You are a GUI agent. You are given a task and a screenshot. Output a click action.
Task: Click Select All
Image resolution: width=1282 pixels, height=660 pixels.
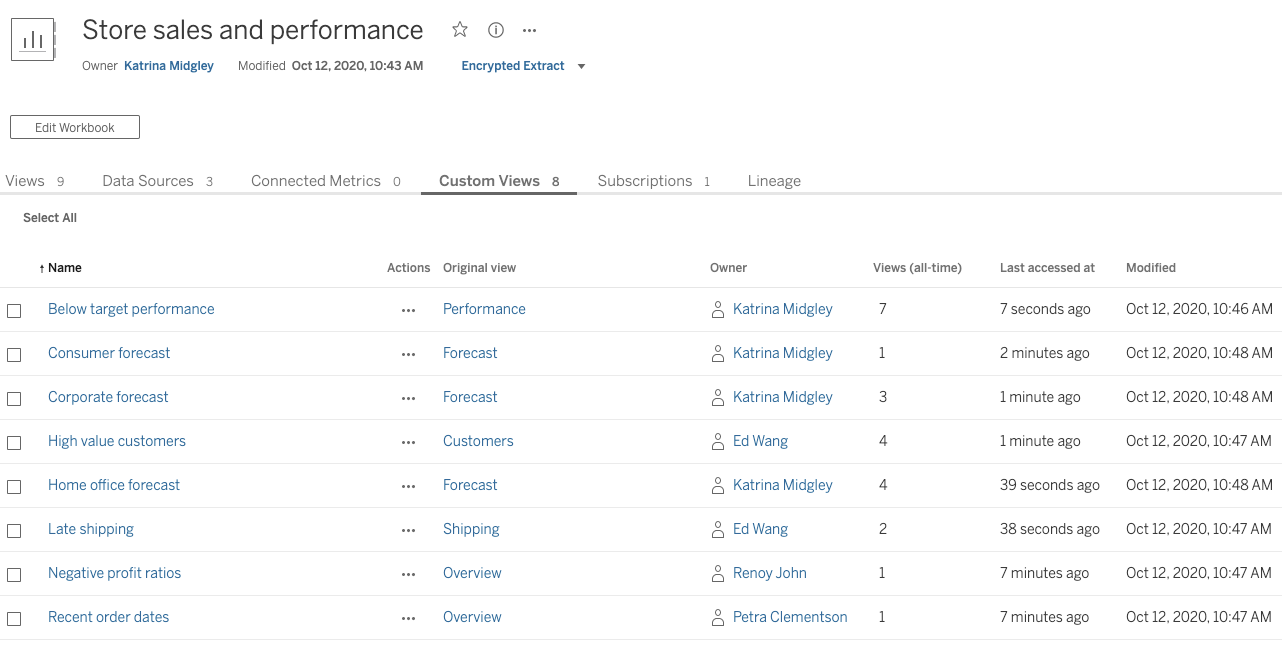[x=50, y=218]
